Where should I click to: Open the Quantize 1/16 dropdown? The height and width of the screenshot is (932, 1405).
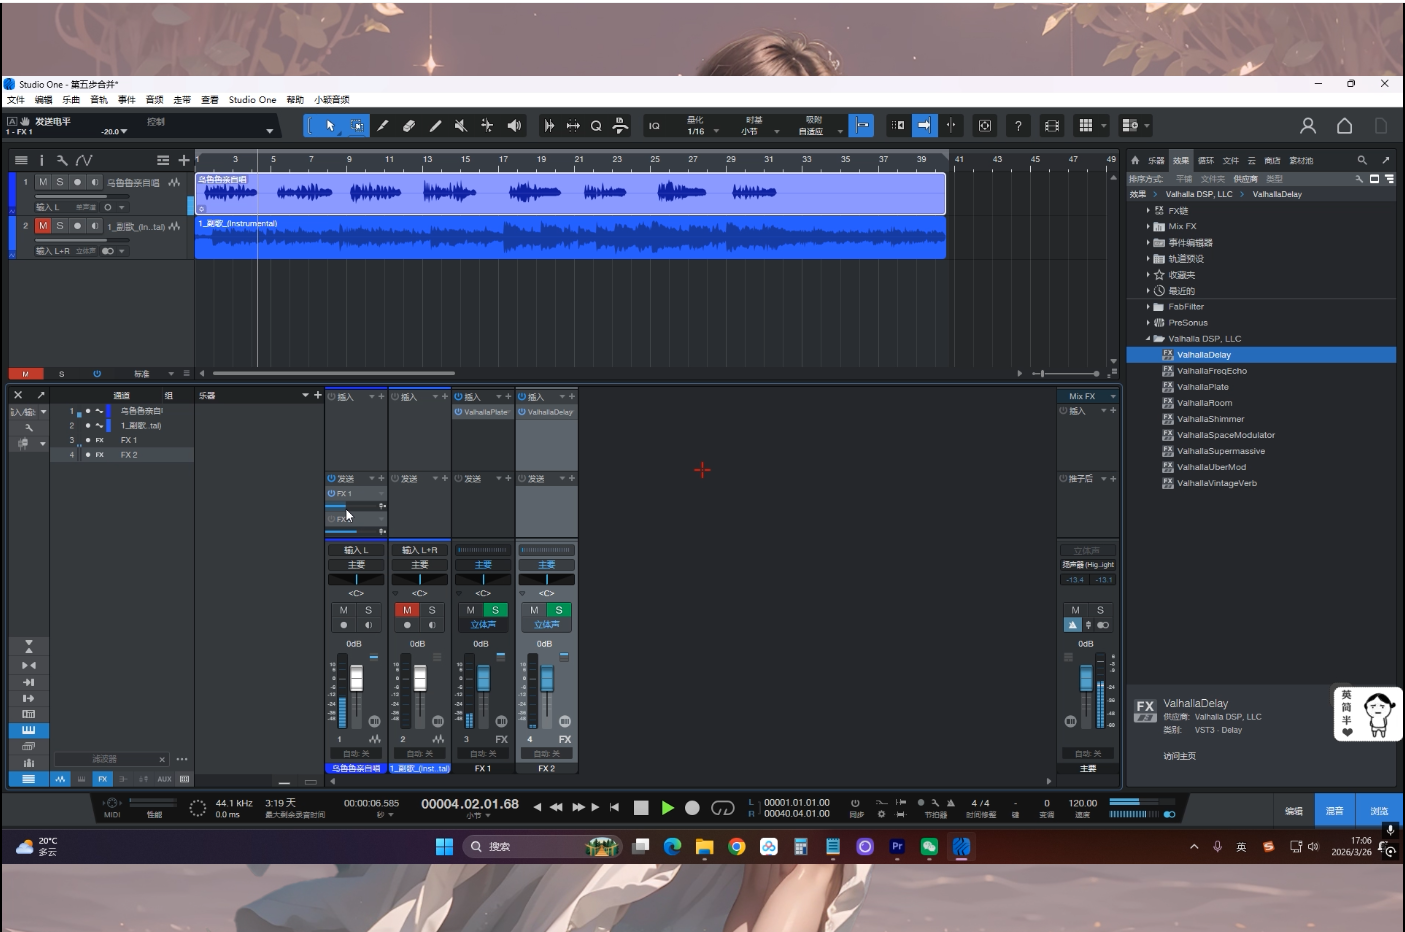(701, 131)
